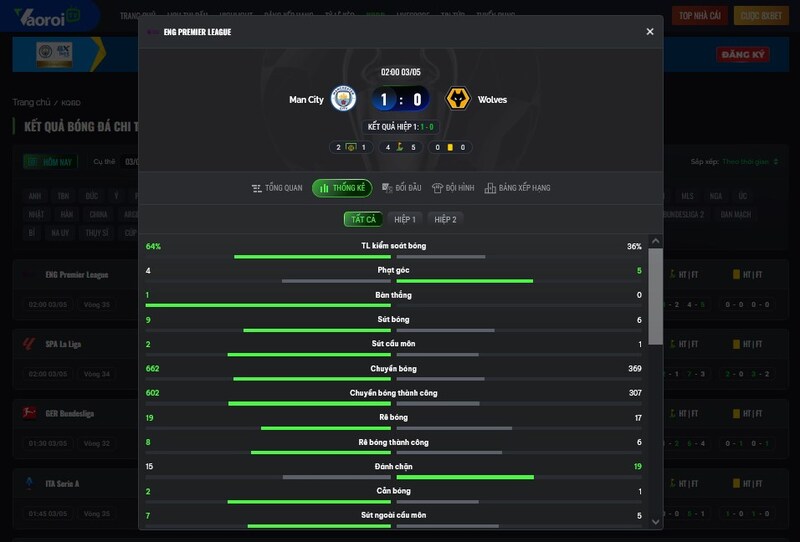The height and width of the screenshot is (542, 800).
Task: Close the ENG Premier League popup
Action: click(649, 32)
